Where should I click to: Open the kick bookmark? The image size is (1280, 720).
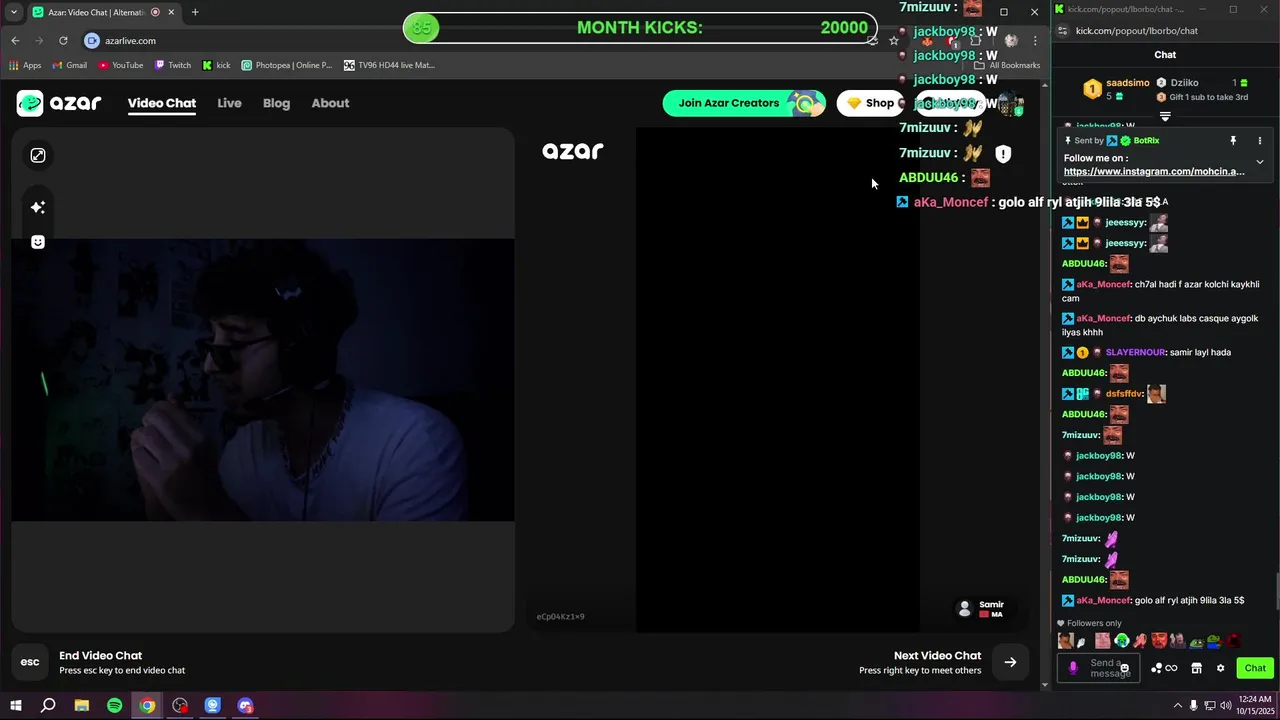[x=216, y=65]
